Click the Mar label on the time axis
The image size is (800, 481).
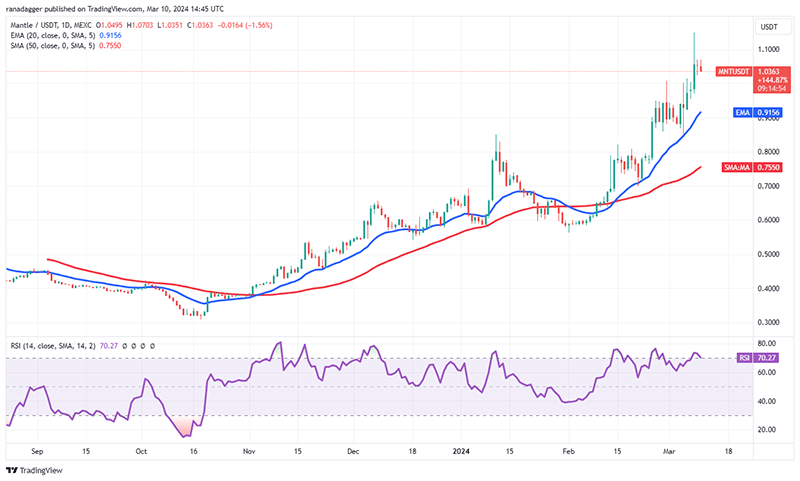[669, 451]
